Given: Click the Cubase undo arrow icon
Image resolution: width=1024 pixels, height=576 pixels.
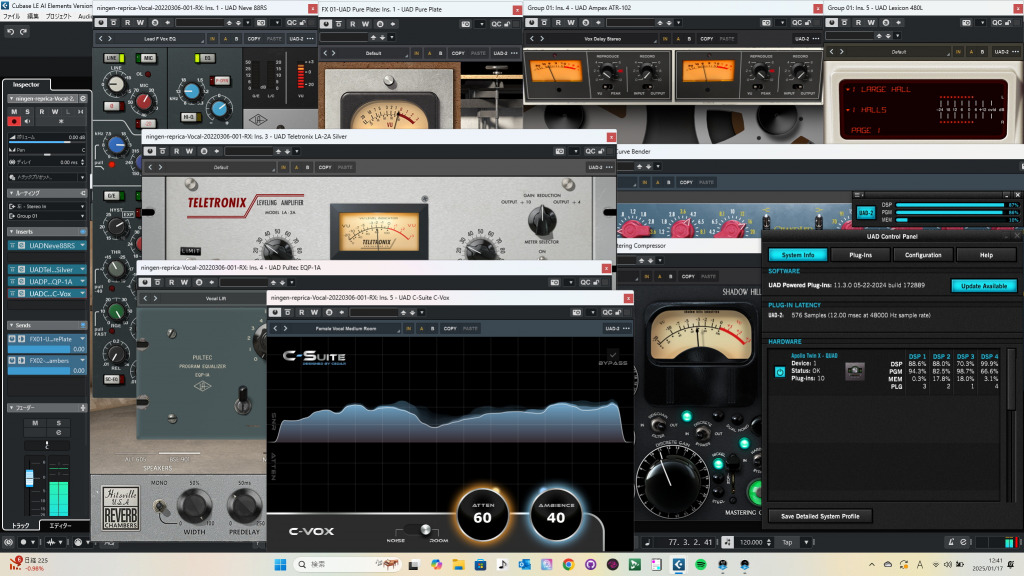Looking at the screenshot, I should tap(10, 32).
